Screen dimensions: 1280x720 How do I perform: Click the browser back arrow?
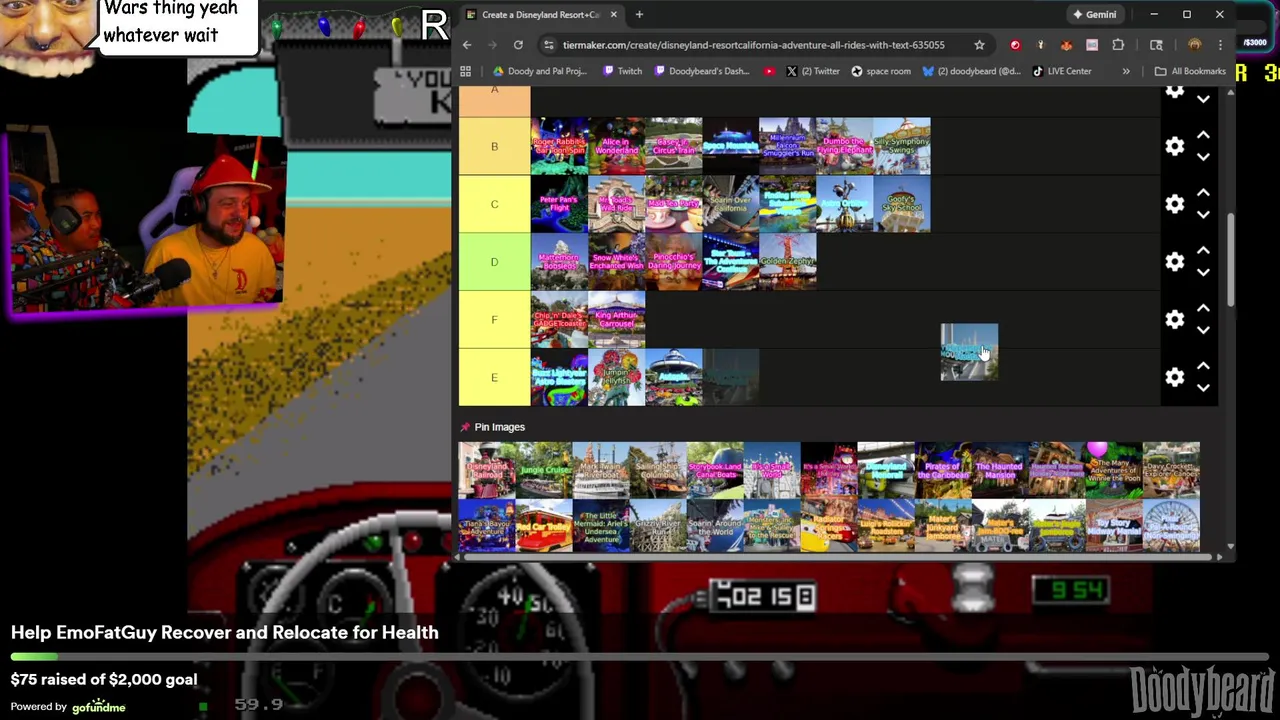(x=467, y=45)
